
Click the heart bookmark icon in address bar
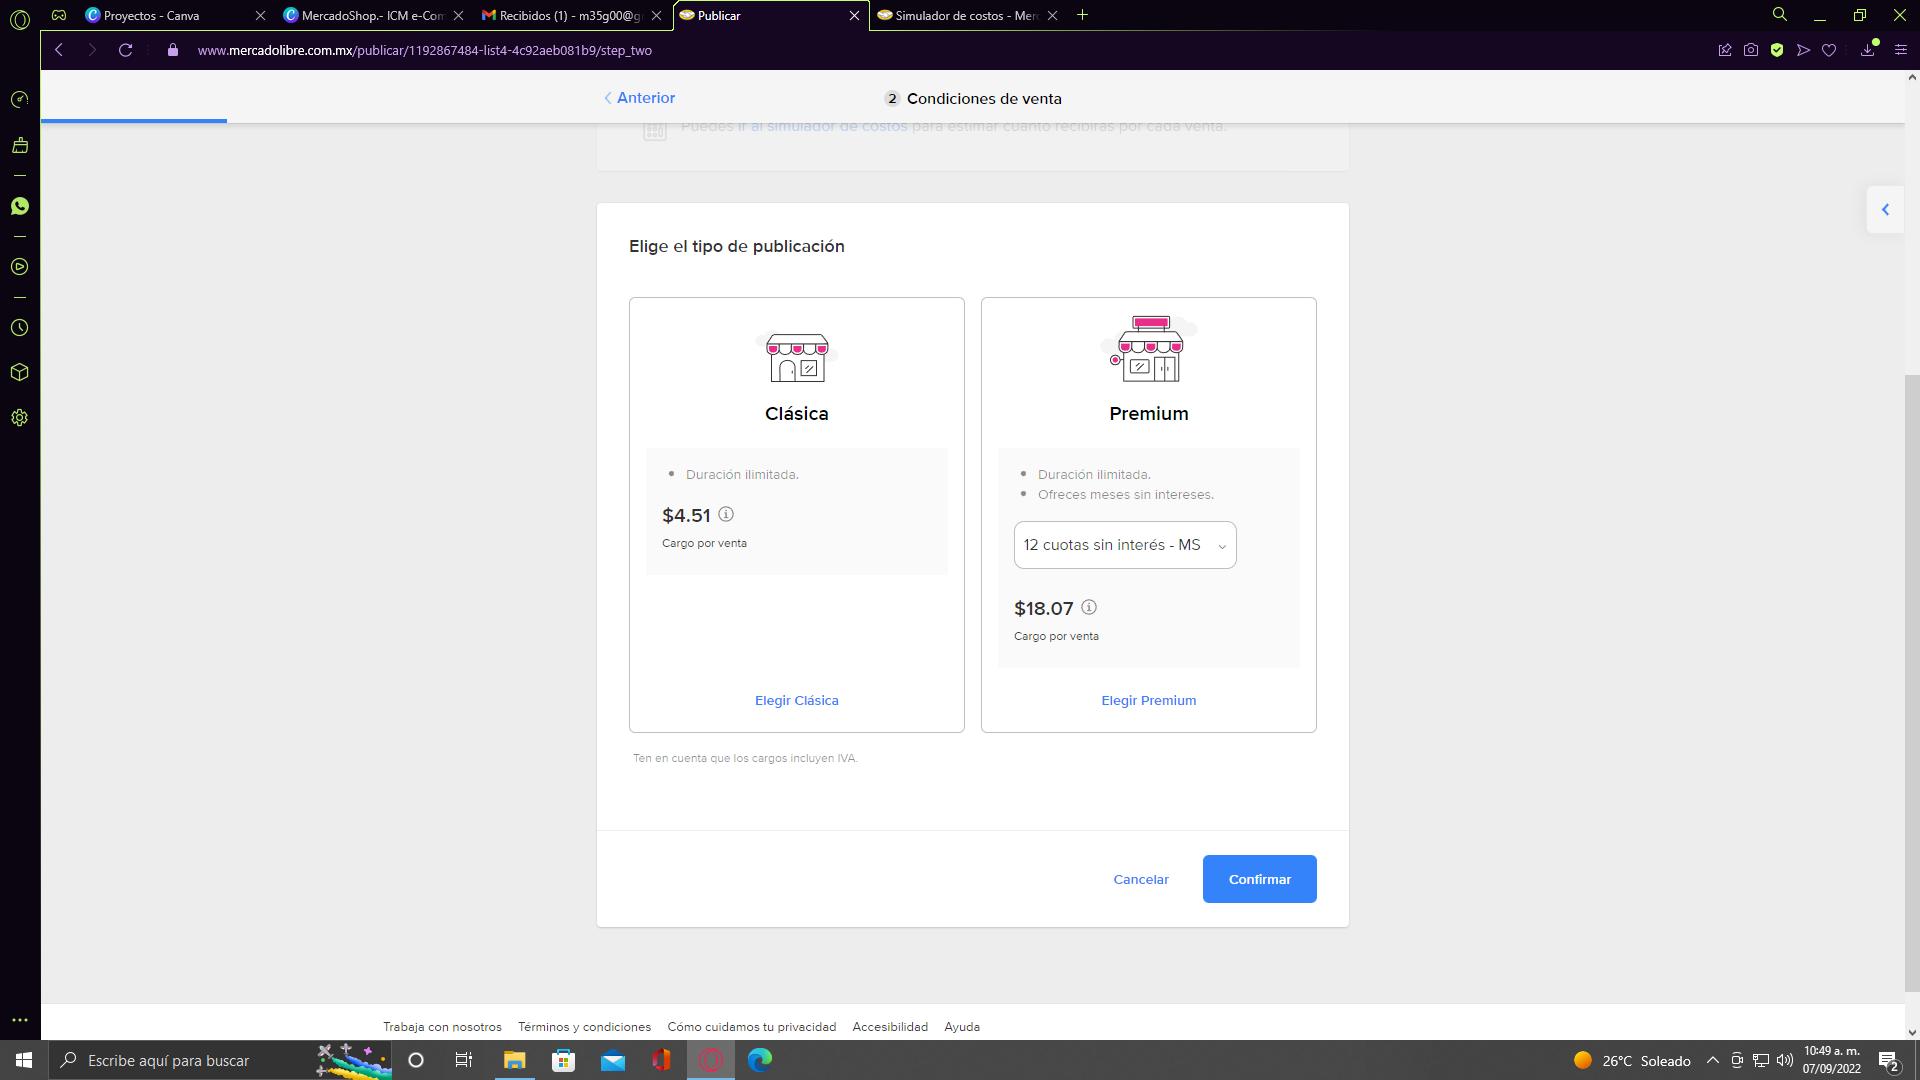[x=1829, y=50]
